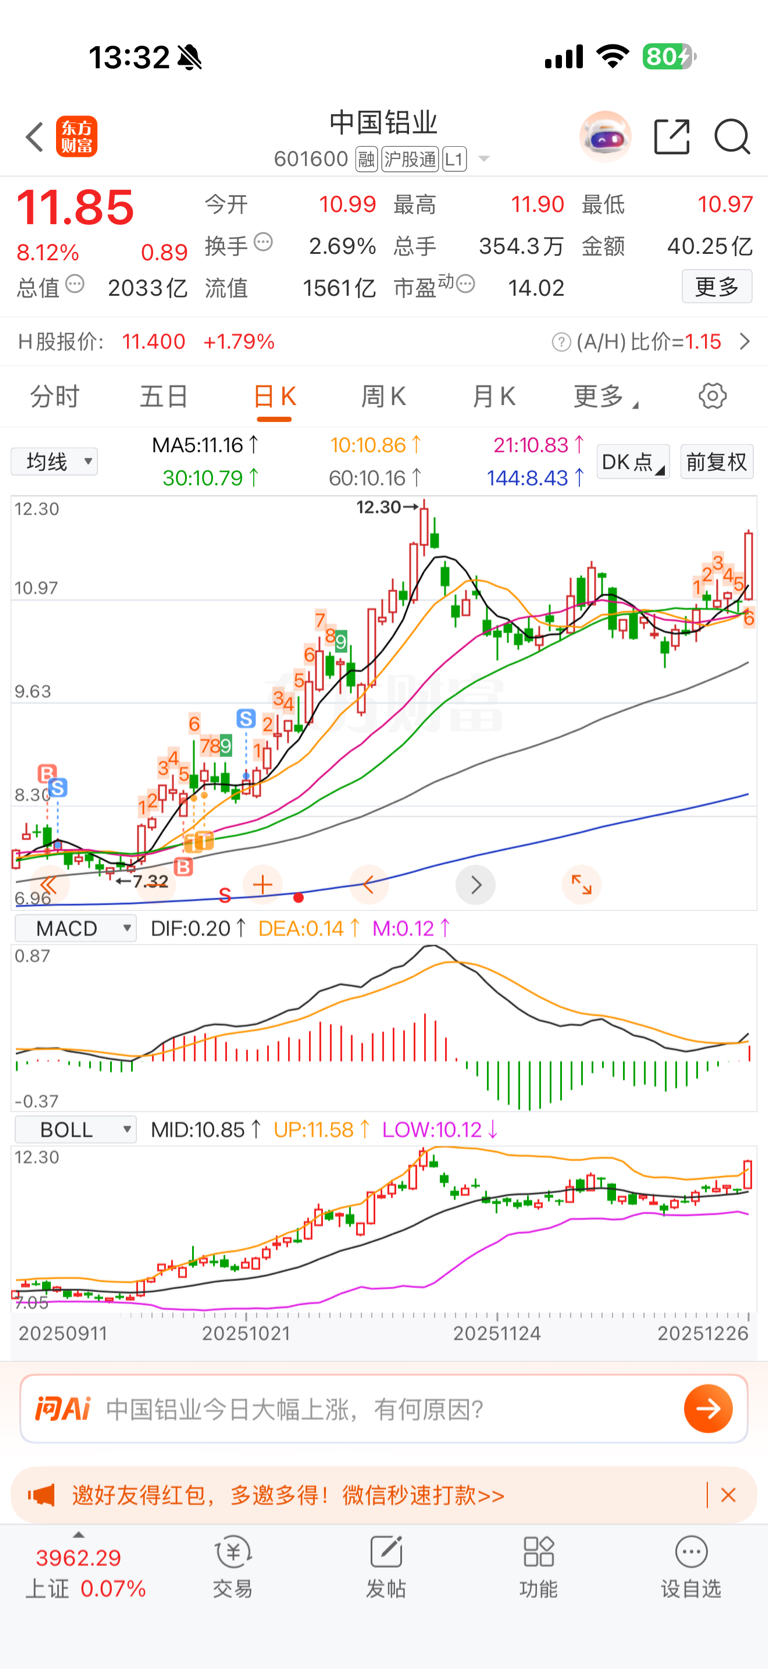Open the search magnifier icon
Viewport: 768px width, 1669px height.
tap(732, 137)
